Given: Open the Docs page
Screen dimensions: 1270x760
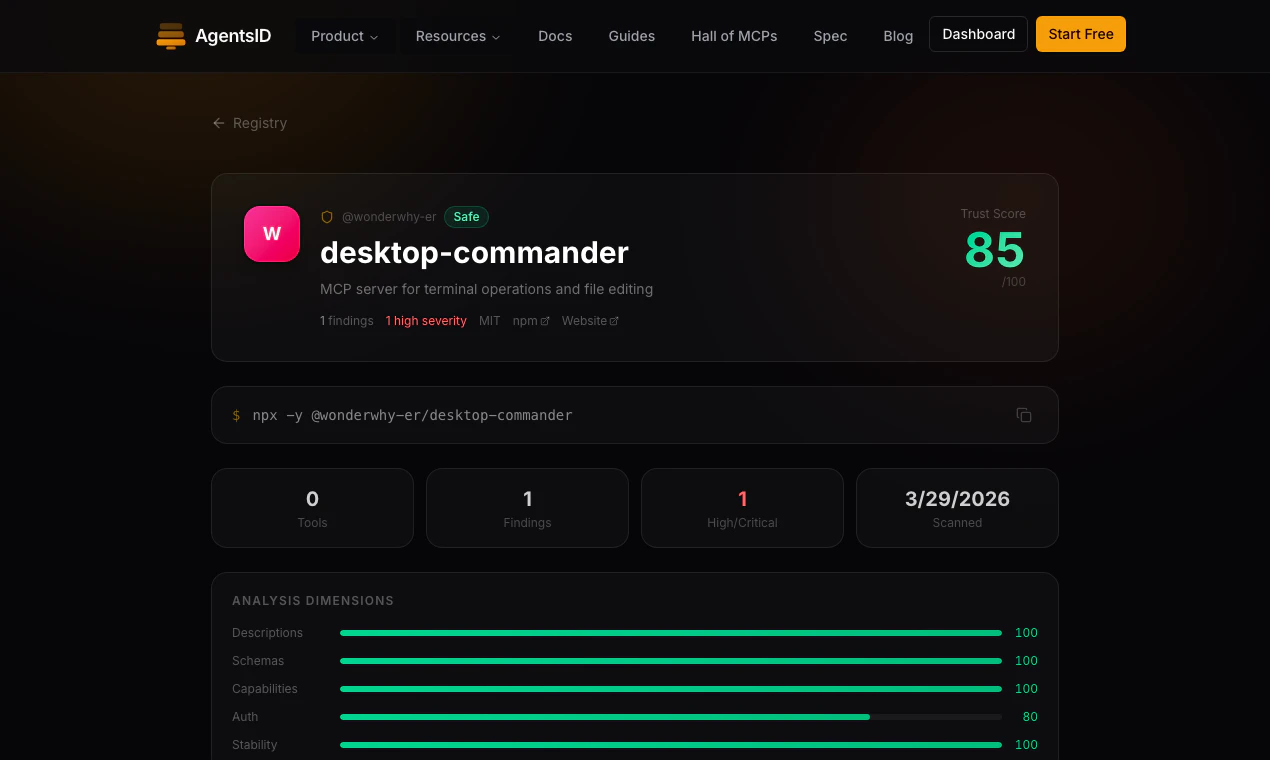Looking at the screenshot, I should pos(555,35).
